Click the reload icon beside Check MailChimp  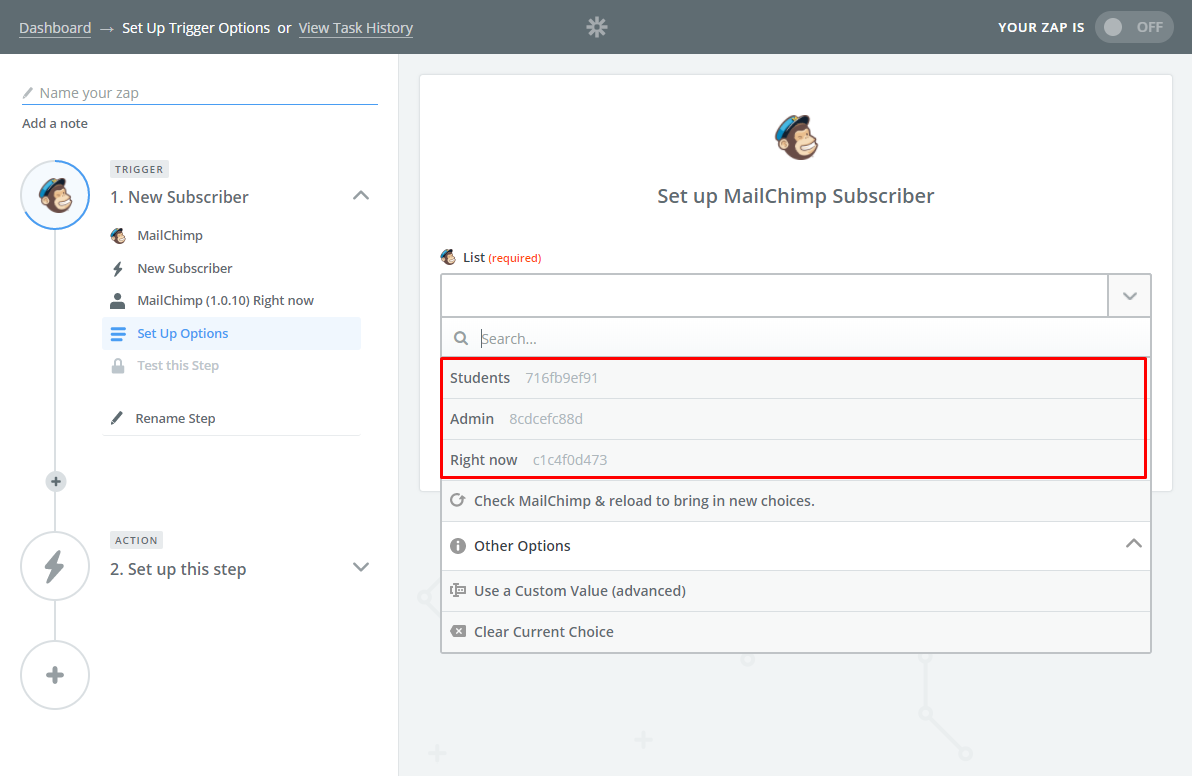point(458,500)
